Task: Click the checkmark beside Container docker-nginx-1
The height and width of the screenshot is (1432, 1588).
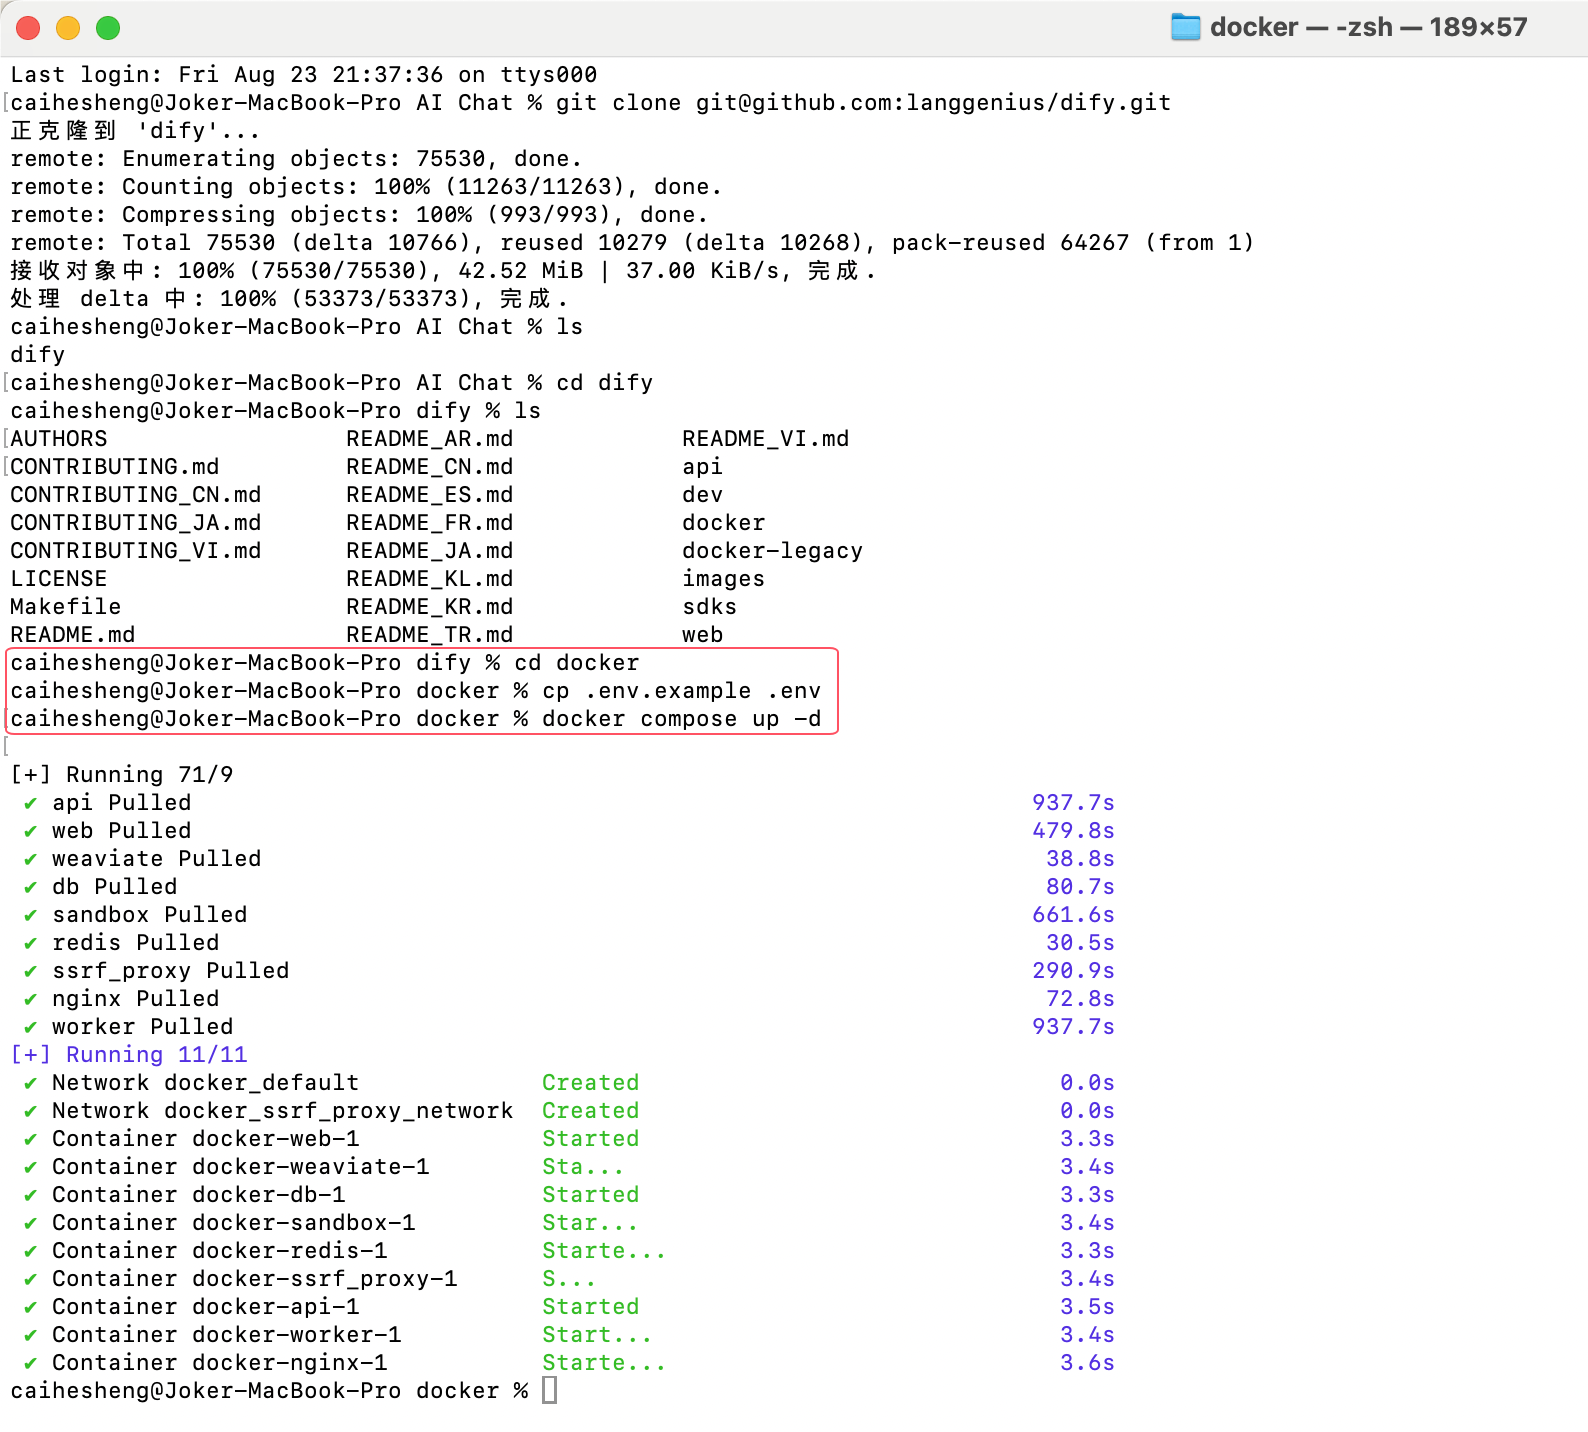Action: point(31,1363)
